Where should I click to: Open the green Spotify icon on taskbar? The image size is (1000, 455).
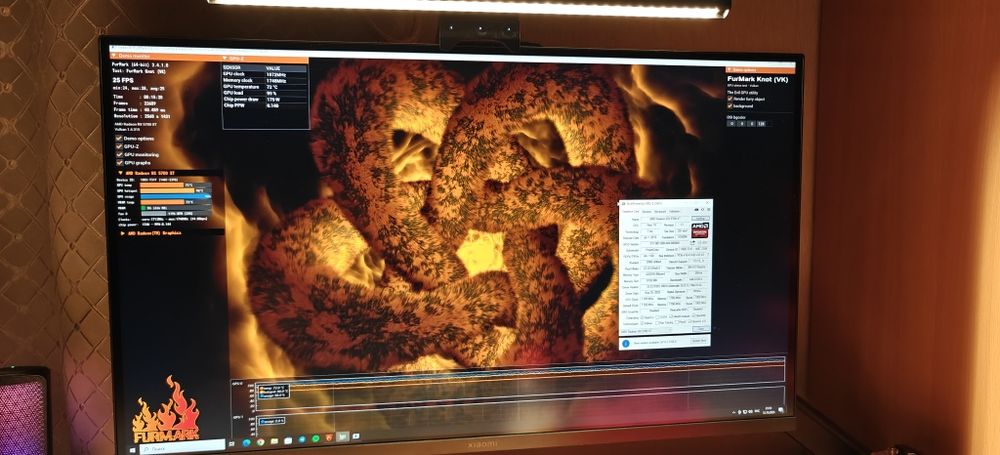[316, 438]
